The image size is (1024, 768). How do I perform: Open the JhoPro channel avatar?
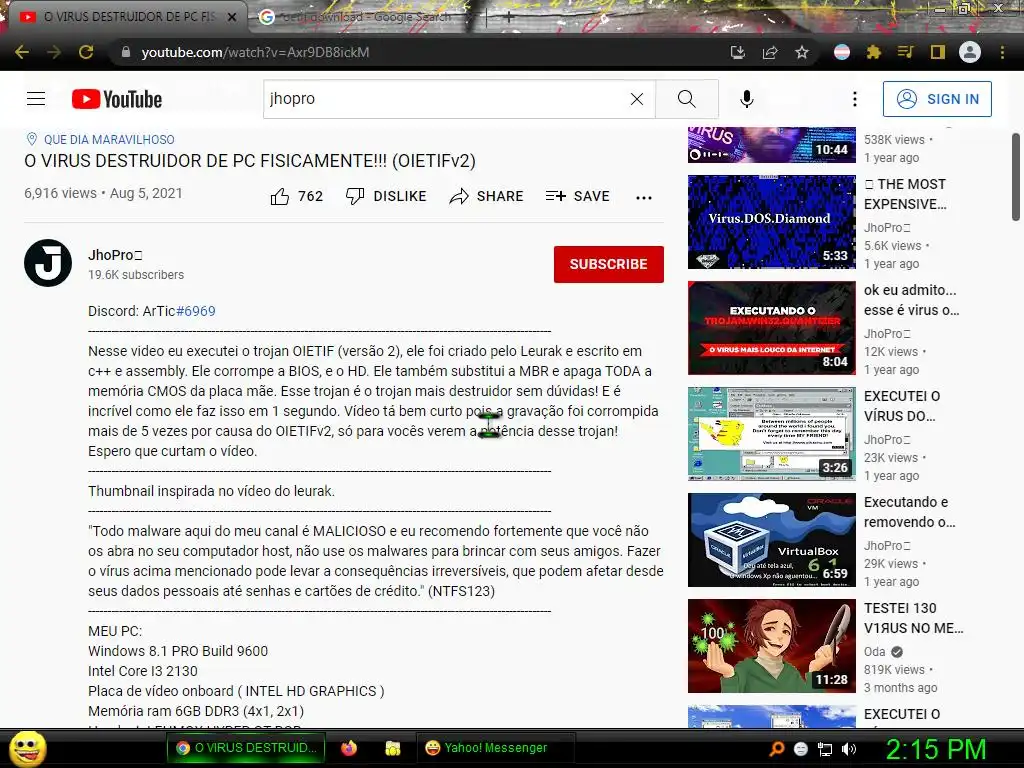coord(48,263)
